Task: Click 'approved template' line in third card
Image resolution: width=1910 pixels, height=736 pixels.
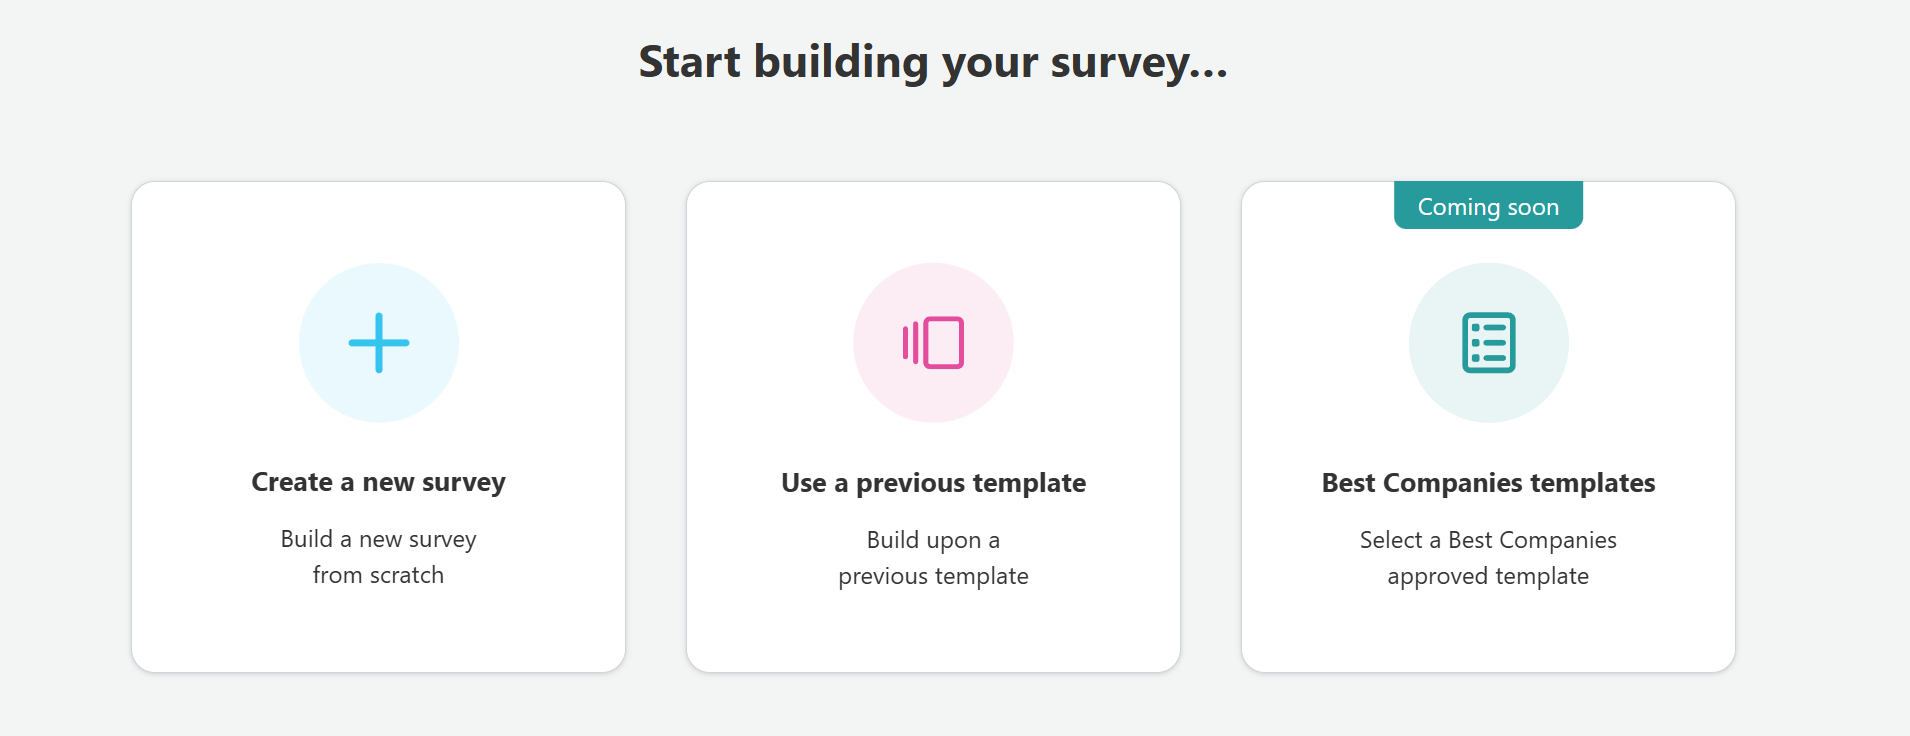Action: click(1488, 576)
